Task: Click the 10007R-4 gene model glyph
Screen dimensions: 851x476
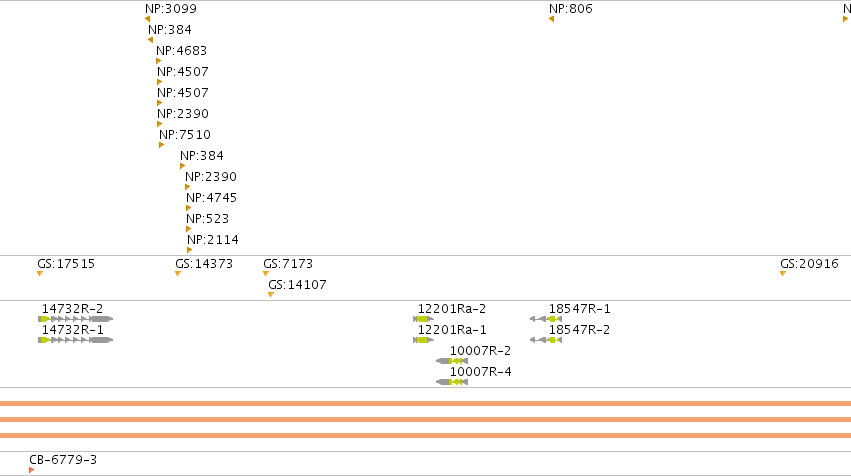Action: (x=452, y=382)
